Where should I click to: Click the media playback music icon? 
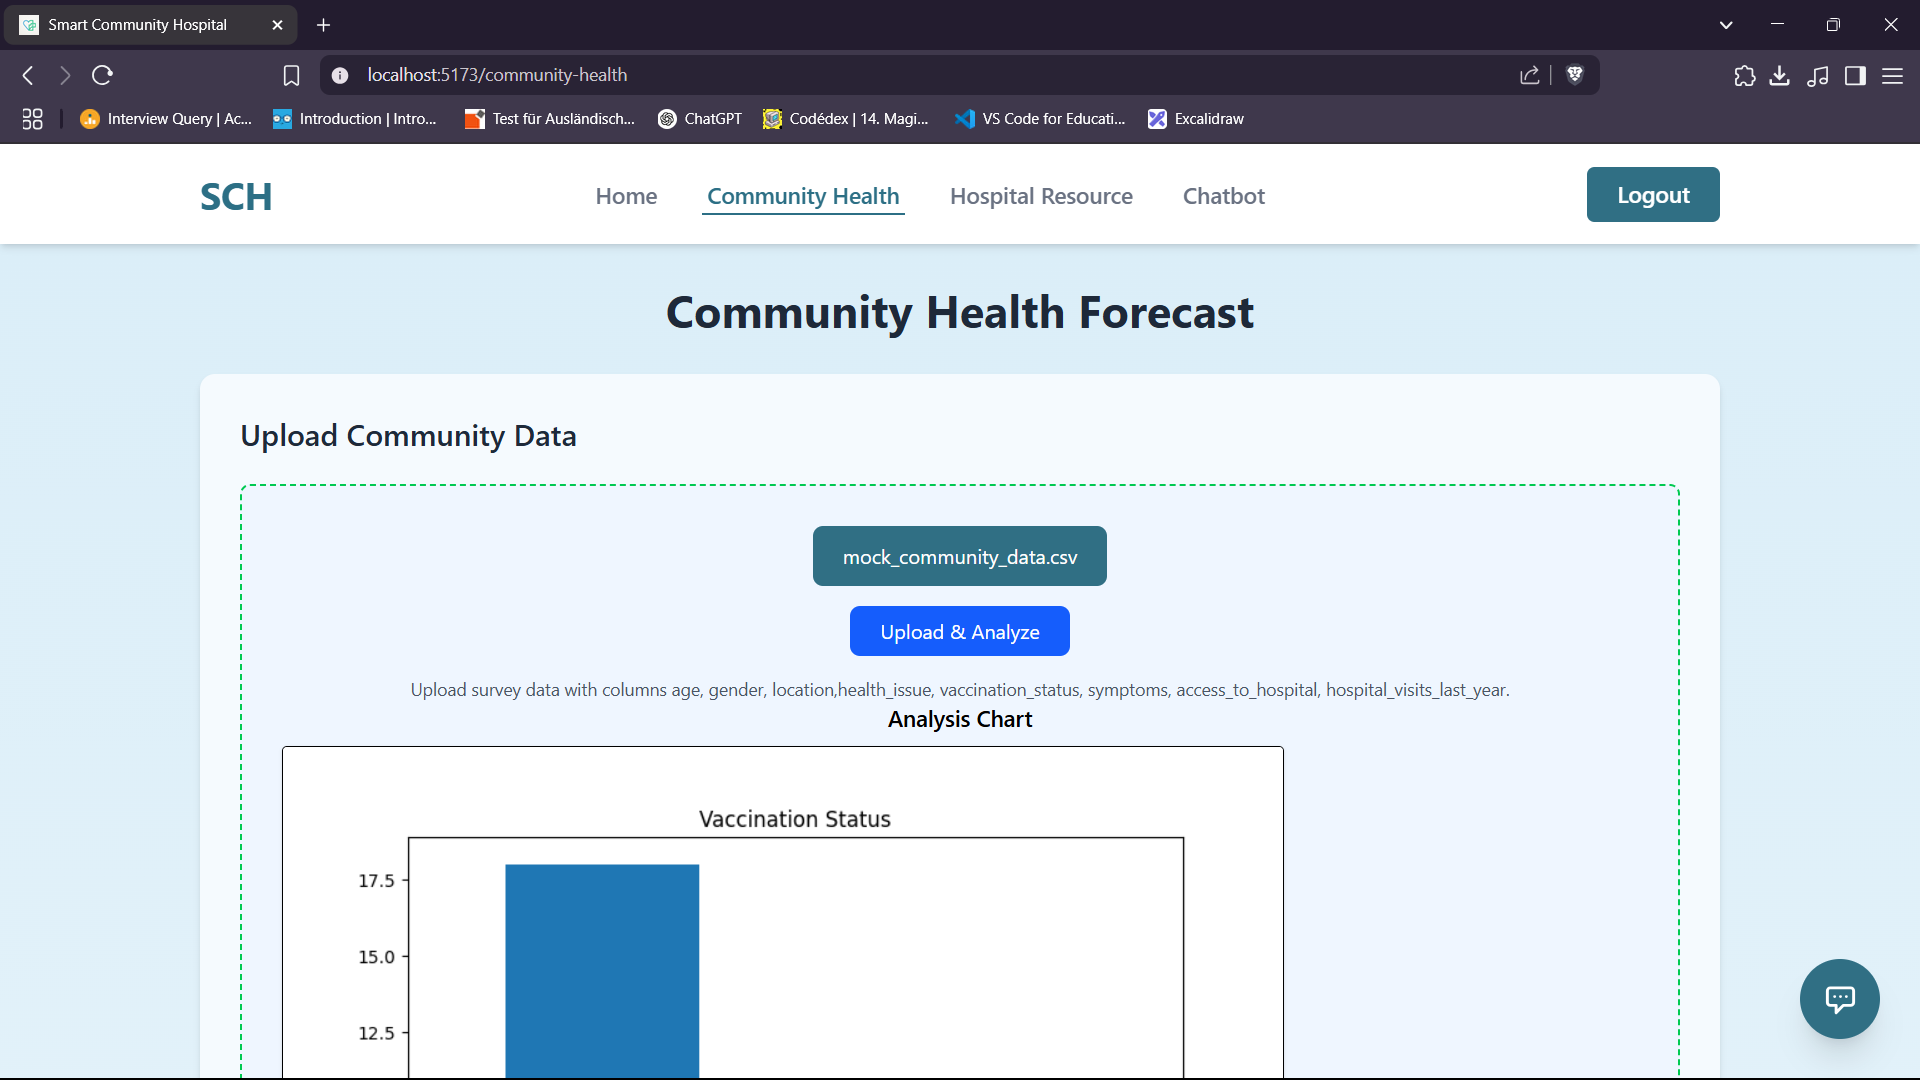1819,75
